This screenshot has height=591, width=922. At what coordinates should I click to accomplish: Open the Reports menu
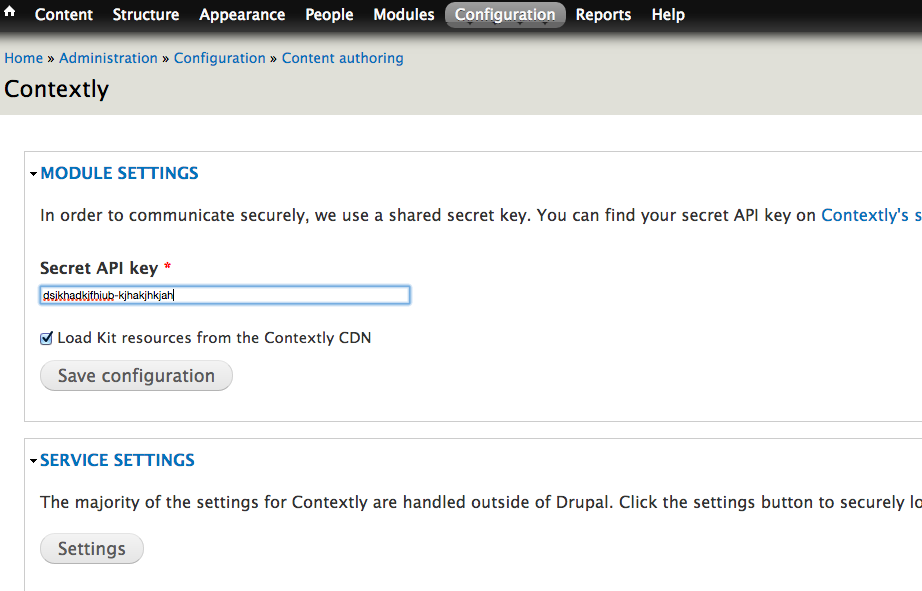(603, 15)
